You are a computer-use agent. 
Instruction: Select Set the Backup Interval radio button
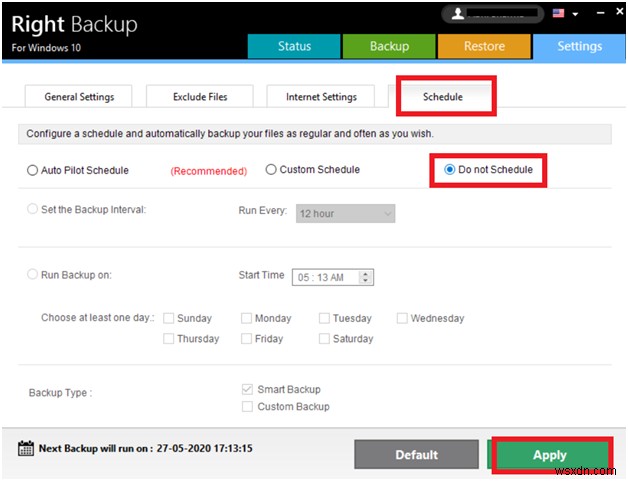coord(32,209)
